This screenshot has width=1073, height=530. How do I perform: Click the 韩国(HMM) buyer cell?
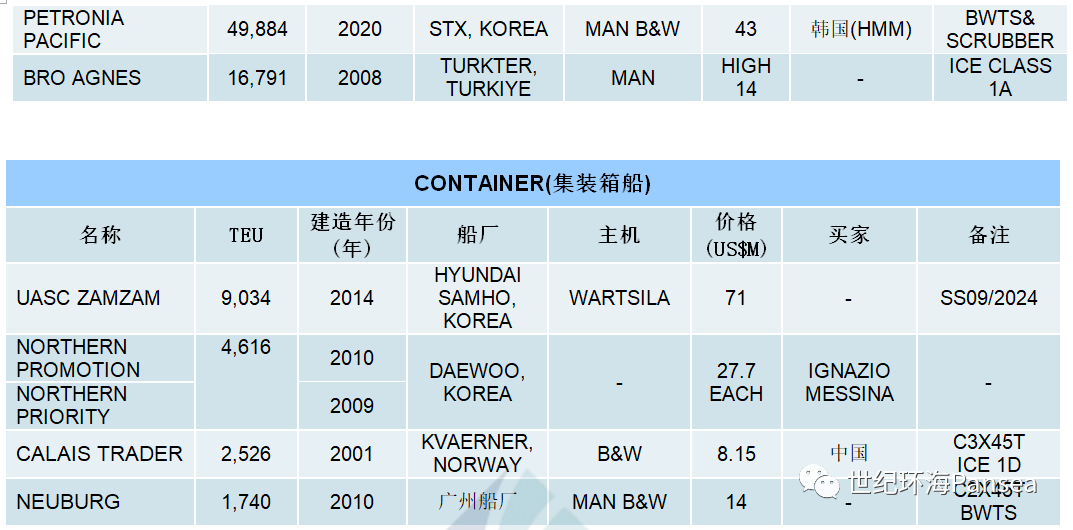click(861, 29)
